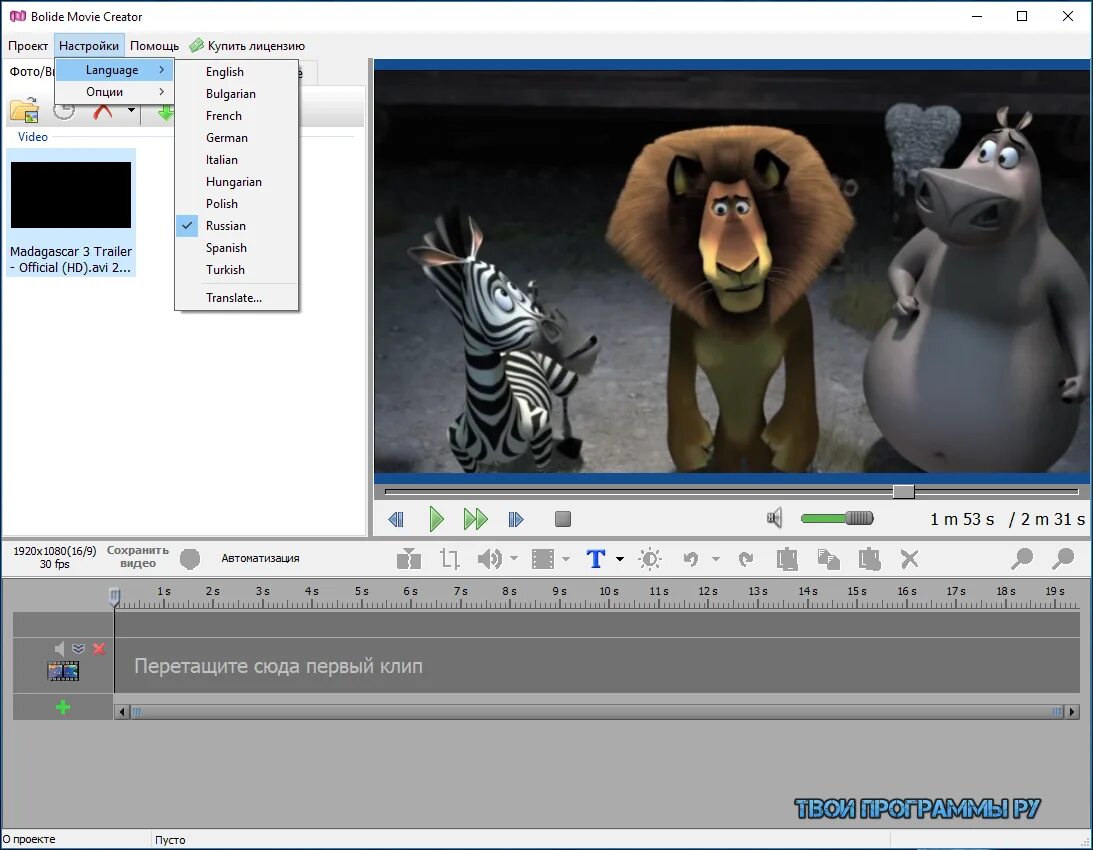
Task: Open the delete dropdown arrow in media panel
Action: point(131,109)
